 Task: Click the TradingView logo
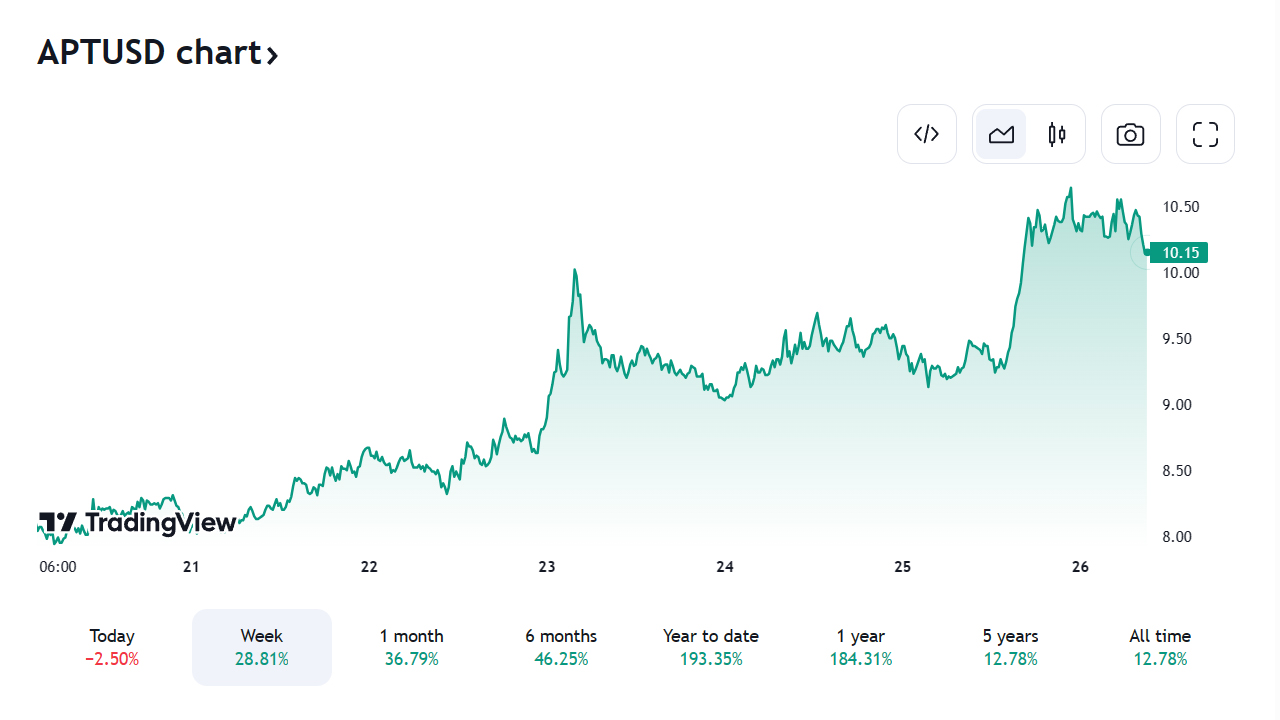coord(137,522)
